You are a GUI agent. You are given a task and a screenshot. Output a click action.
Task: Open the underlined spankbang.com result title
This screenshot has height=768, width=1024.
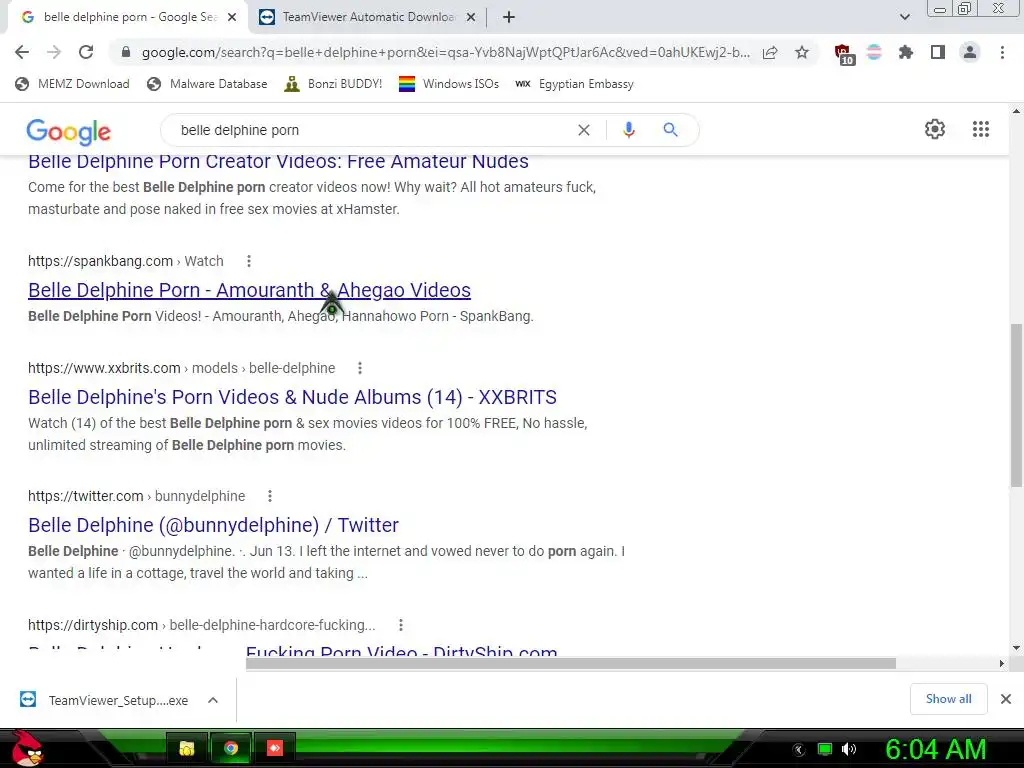click(x=249, y=290)
